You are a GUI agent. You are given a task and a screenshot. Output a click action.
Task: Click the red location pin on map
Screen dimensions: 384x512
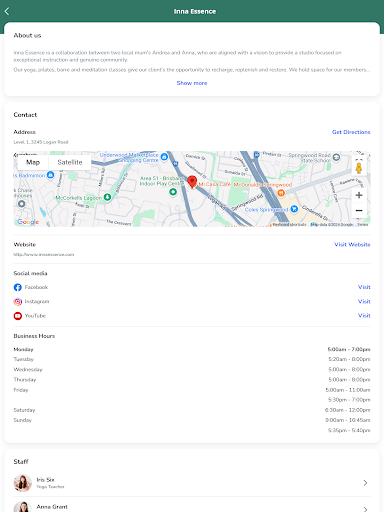coord(192,182)
